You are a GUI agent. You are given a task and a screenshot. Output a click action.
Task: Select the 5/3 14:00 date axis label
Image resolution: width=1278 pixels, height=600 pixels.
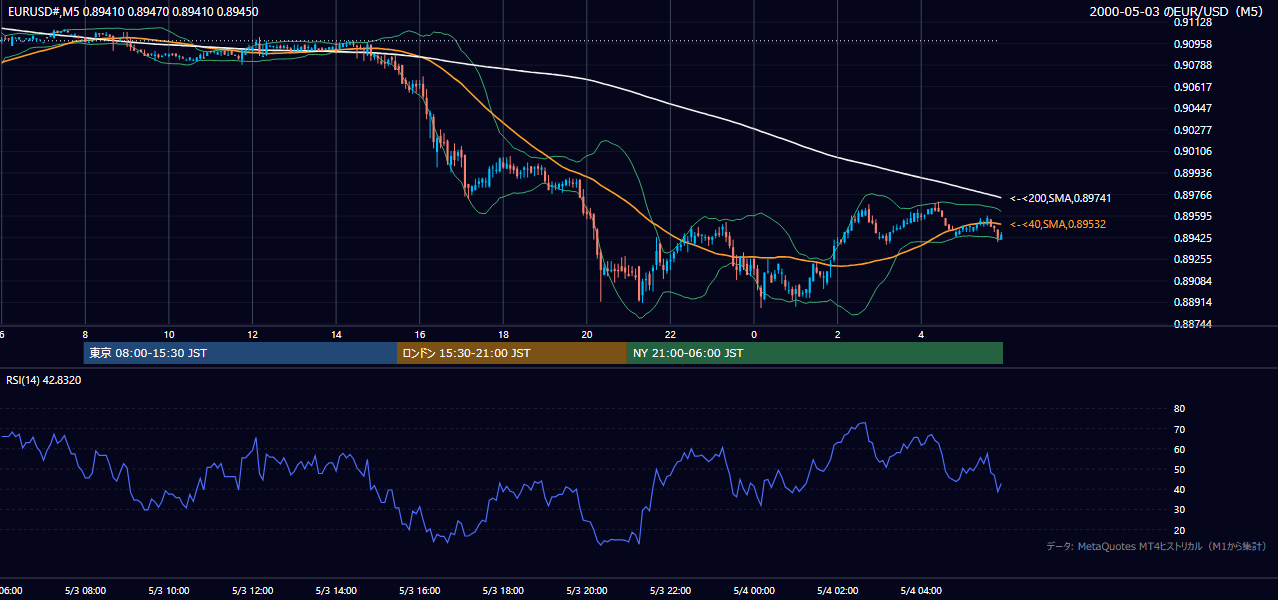coord(336,591)
